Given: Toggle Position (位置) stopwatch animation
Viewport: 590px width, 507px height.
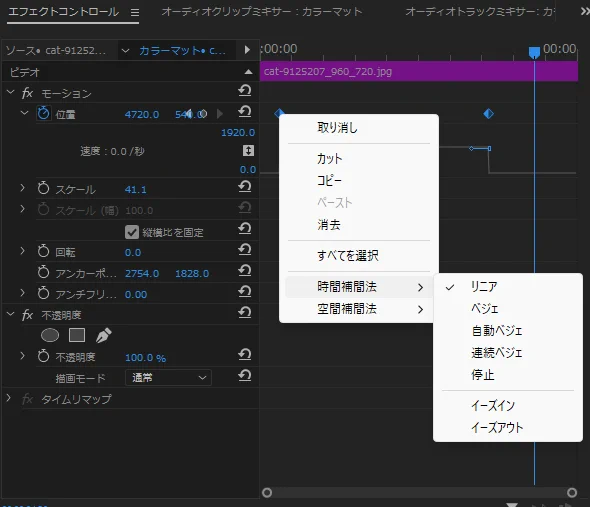Looking at the screenshot, I should coord(43,113).
